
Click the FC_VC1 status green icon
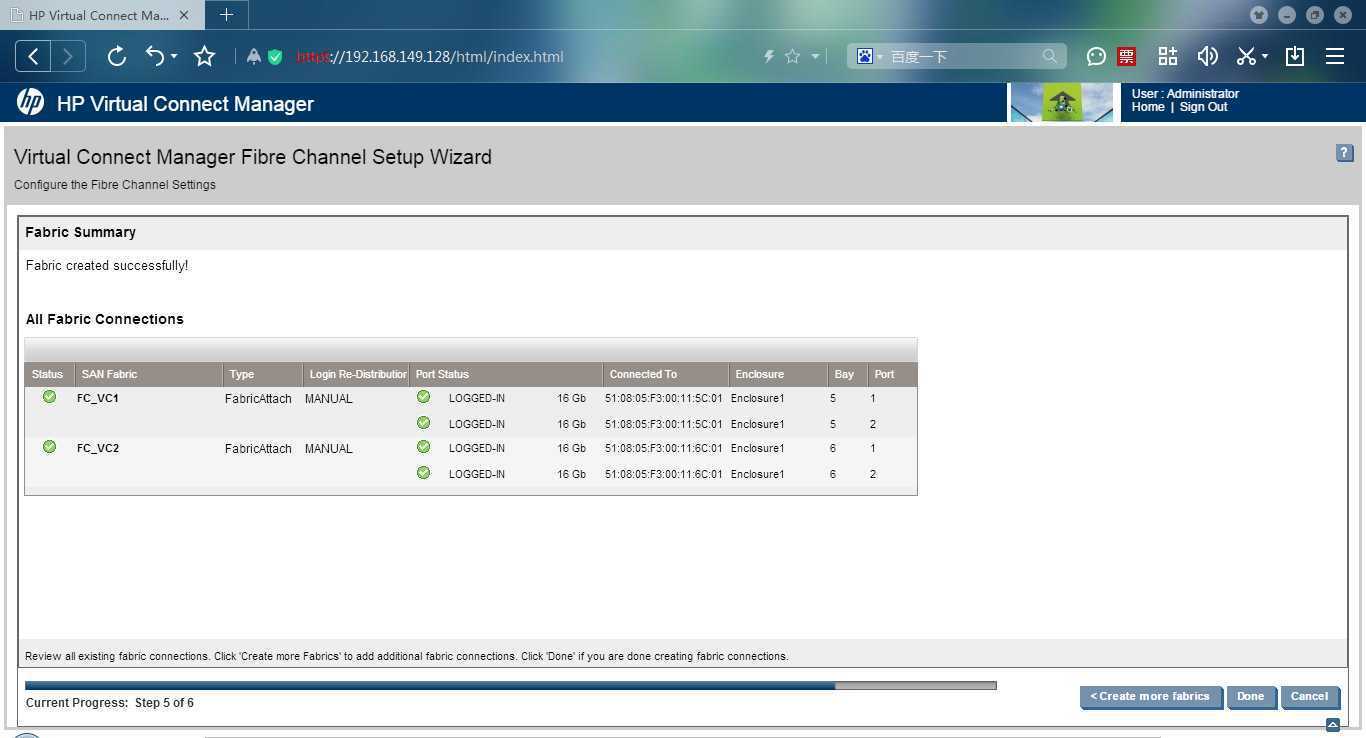(49, 397)
